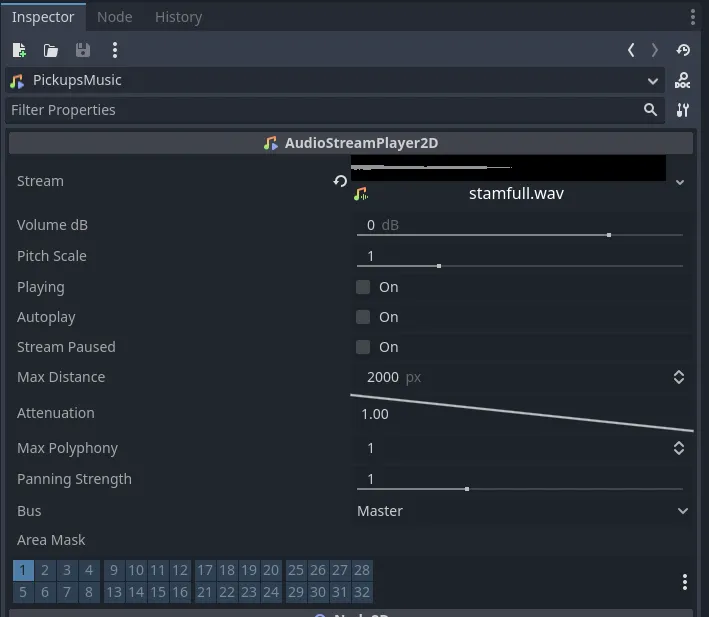Load an existing resource folder icon
Screen dimensions: 709x617
pos(51,50)
